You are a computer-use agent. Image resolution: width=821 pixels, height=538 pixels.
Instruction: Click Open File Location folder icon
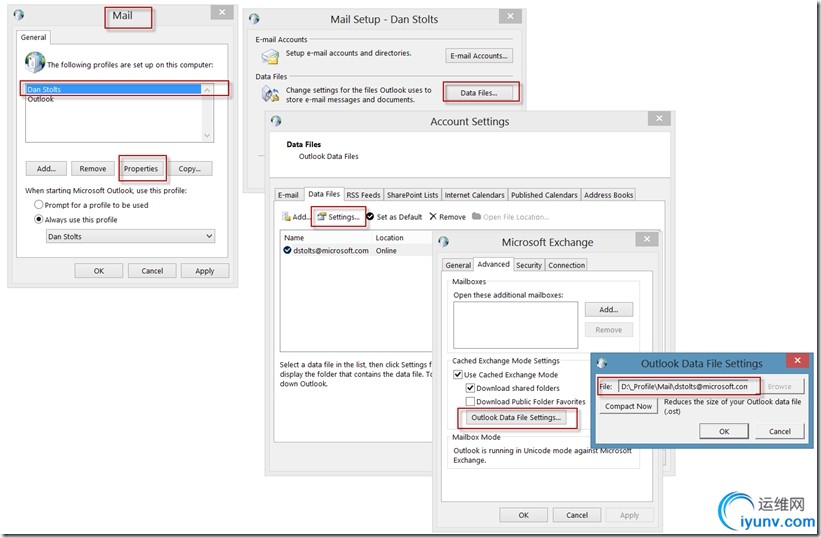(x=476, y=216)
